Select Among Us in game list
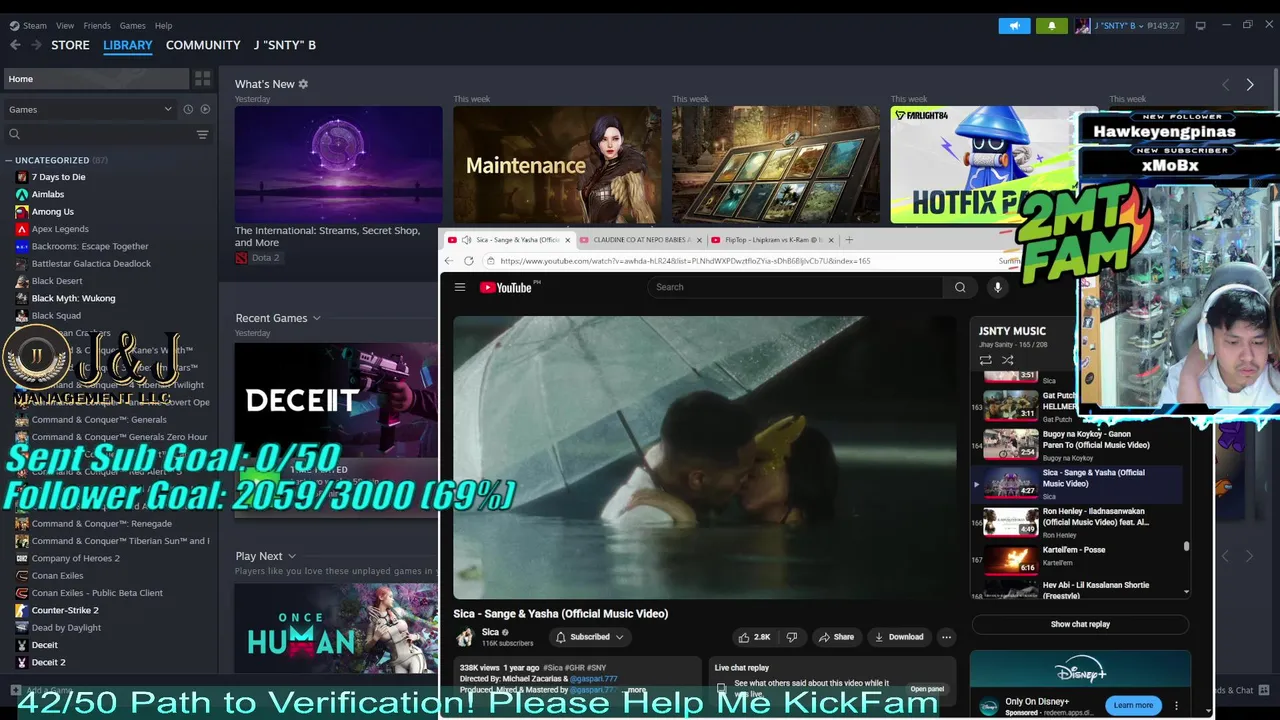The image size is (1280, 720). tap(52, 212)
